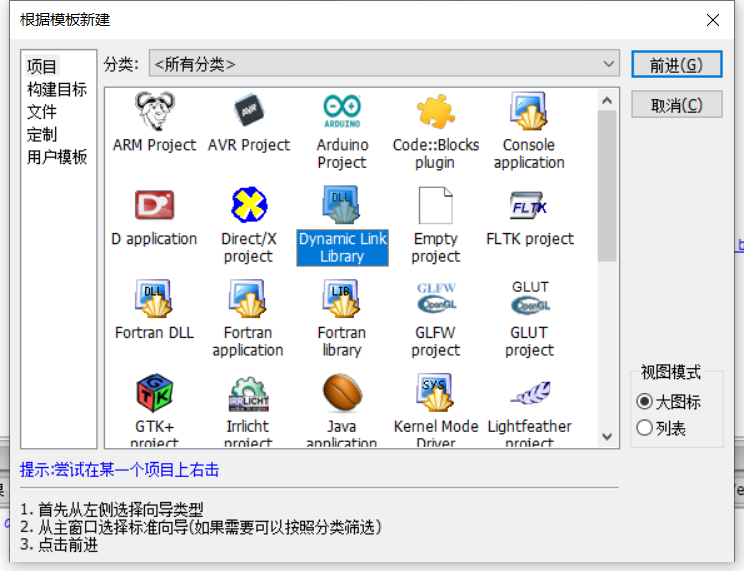Select the GLFW project OpenGL icon
744x571 pixels.
pyautogui.click(x=436, y=298)
